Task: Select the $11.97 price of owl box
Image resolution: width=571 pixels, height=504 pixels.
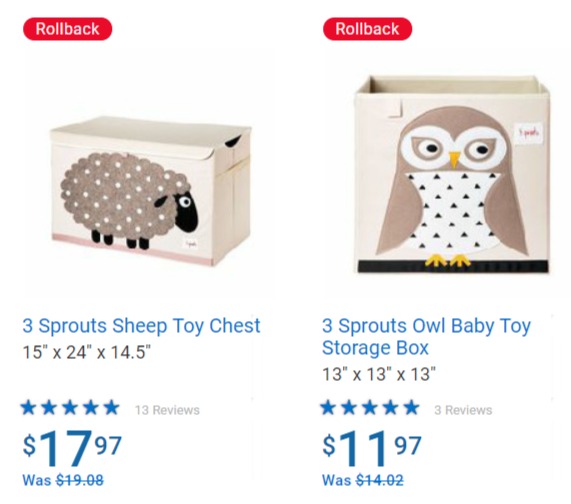Action: (x=372, y=448)
